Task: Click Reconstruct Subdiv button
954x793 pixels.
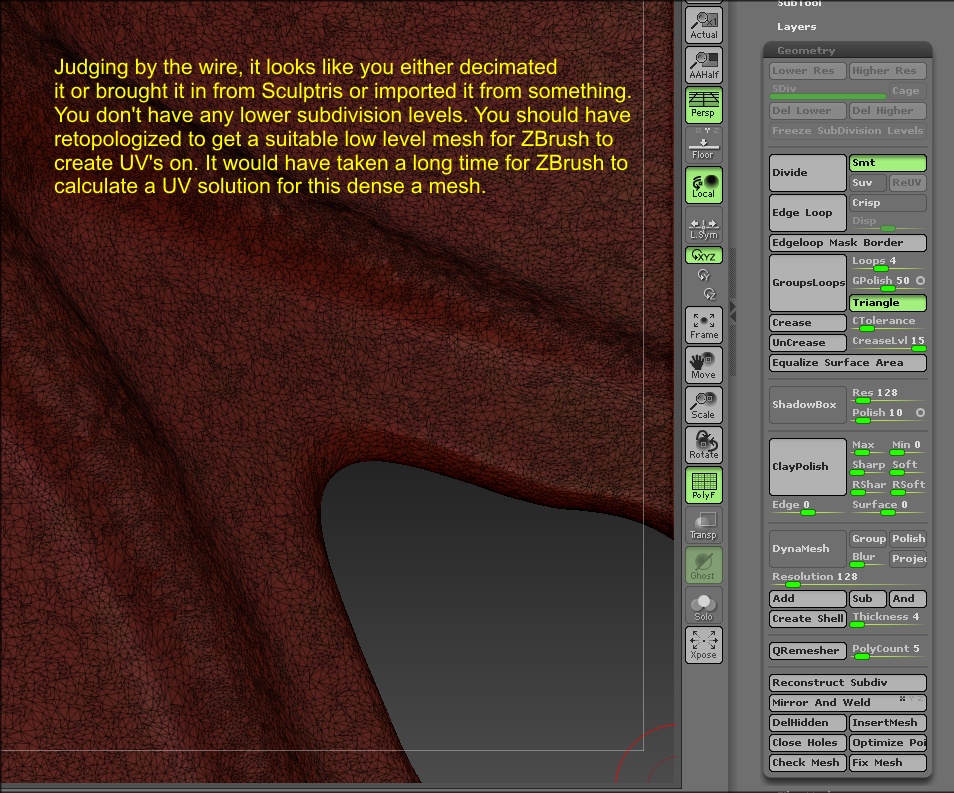Action: (x=848, y=683)
